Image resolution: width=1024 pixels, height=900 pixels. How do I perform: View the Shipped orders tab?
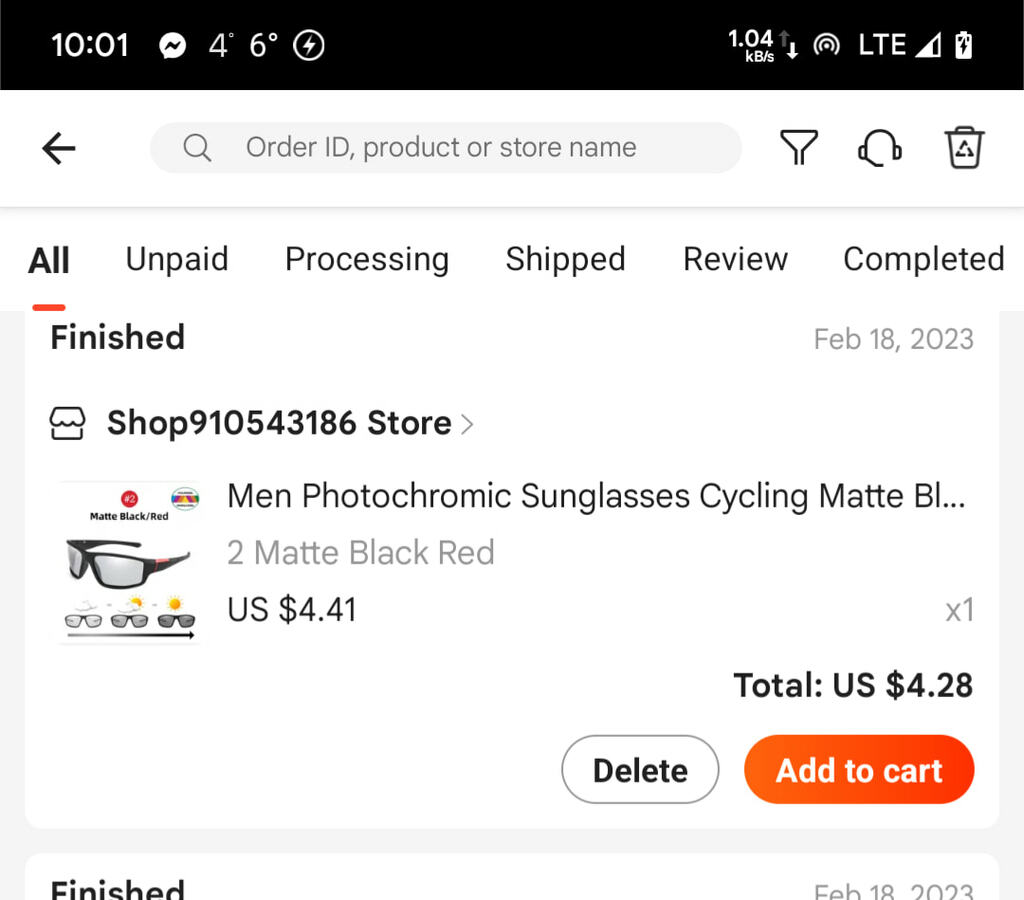(565, 259)
